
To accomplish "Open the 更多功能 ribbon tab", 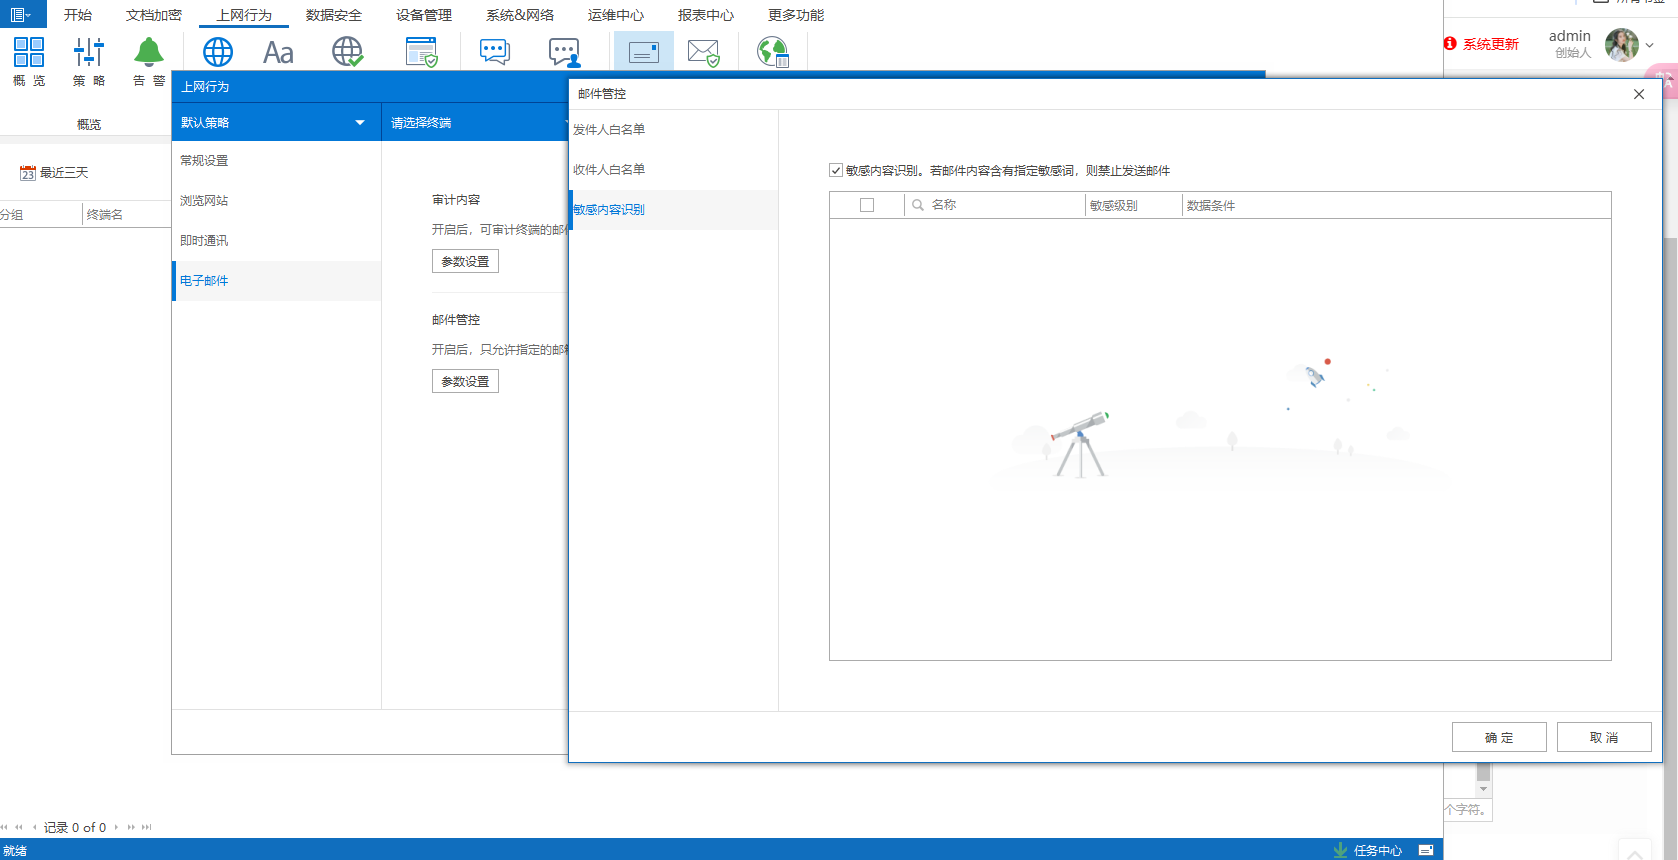I will click(x=796, y=15).
